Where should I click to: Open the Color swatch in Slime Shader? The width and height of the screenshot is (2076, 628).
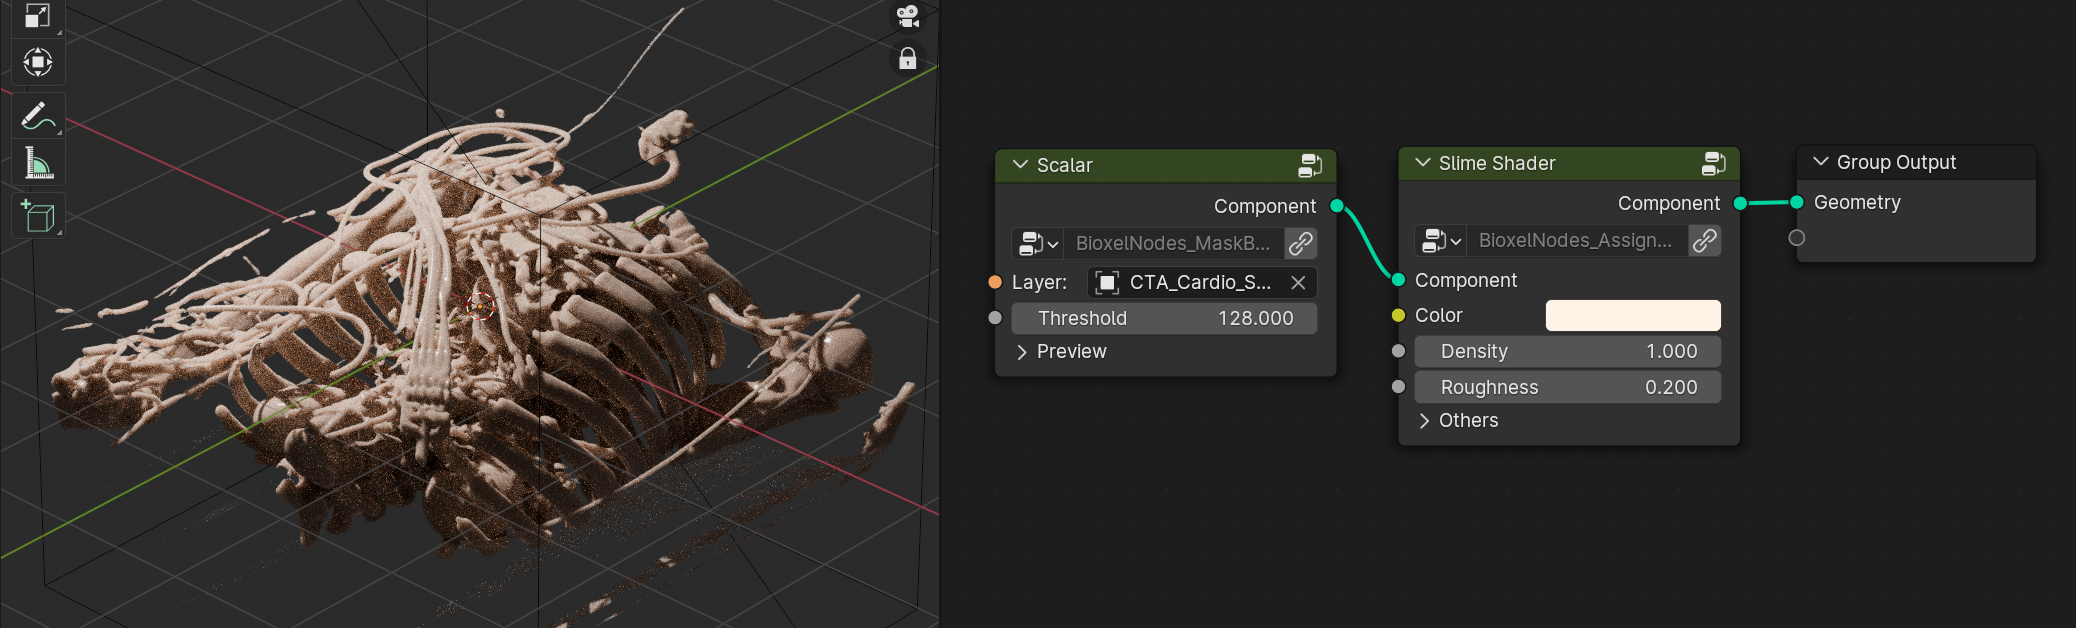tap(1633, 316)
